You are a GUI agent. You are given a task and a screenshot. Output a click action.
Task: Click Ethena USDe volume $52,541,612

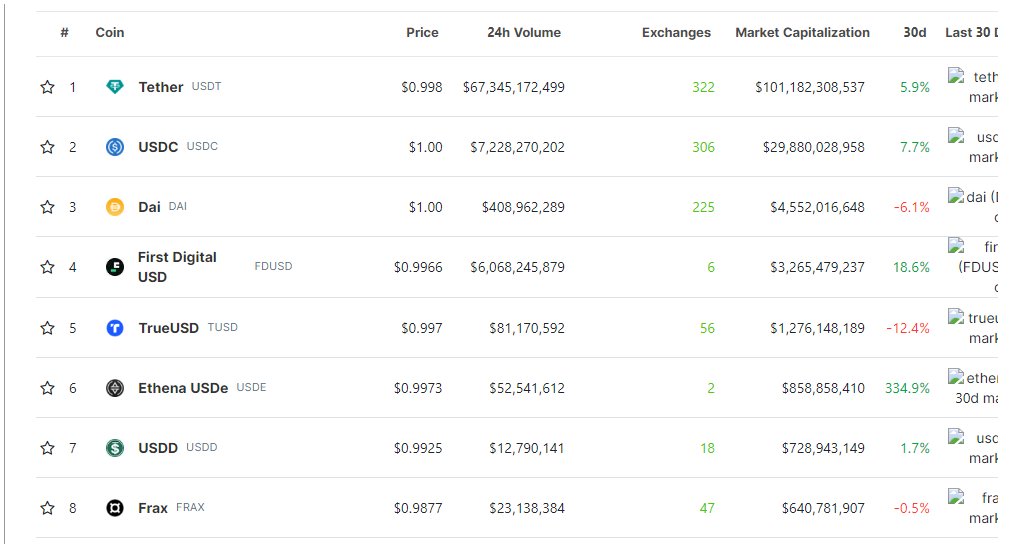(527, 388)
